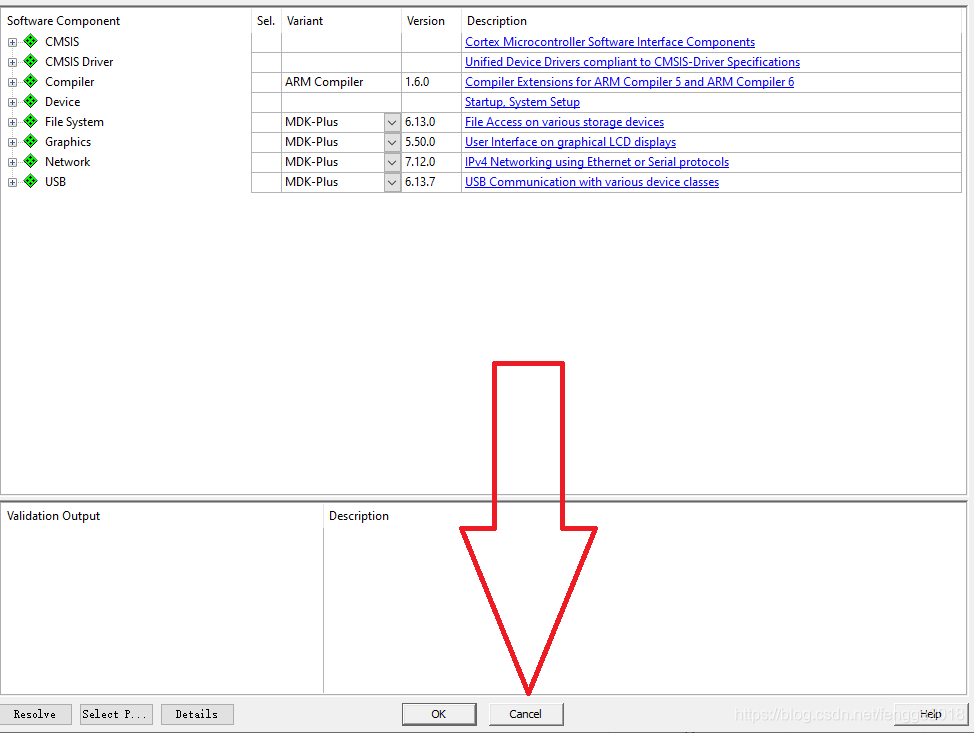Open File Access on various storage devices link

(565, 122)
